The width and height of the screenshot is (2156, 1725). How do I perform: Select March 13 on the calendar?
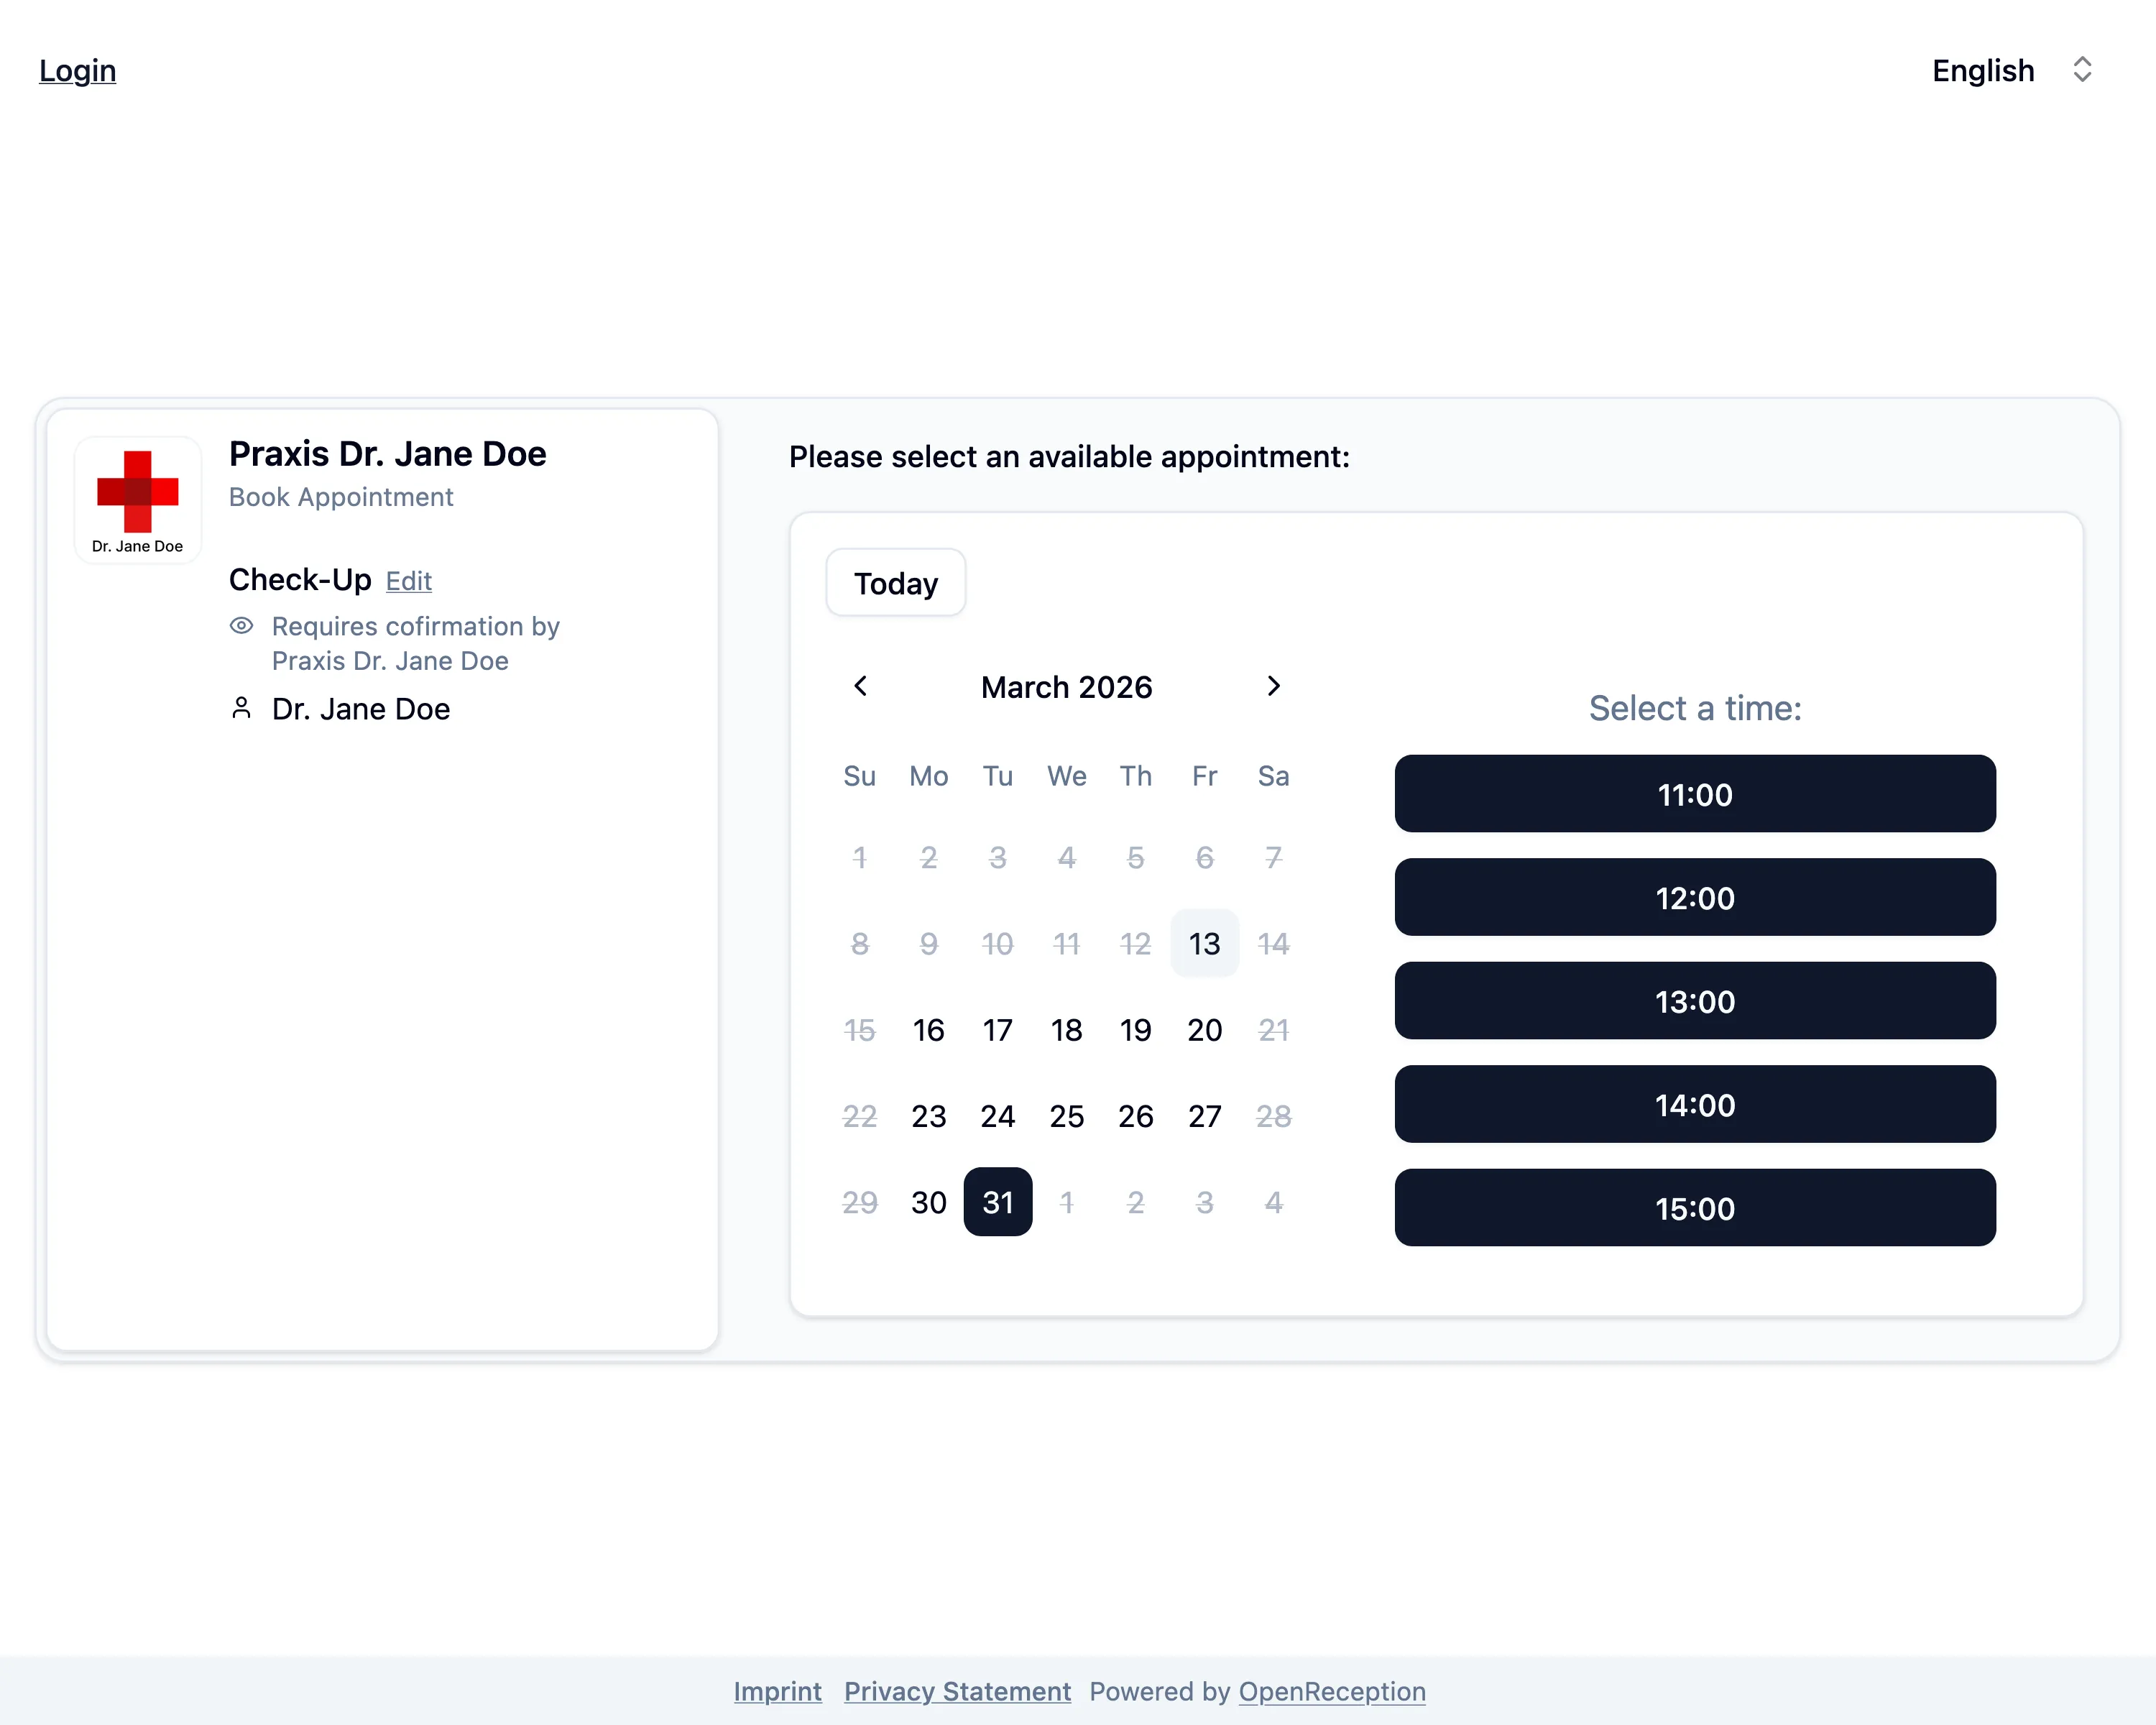pos(1204,943)
